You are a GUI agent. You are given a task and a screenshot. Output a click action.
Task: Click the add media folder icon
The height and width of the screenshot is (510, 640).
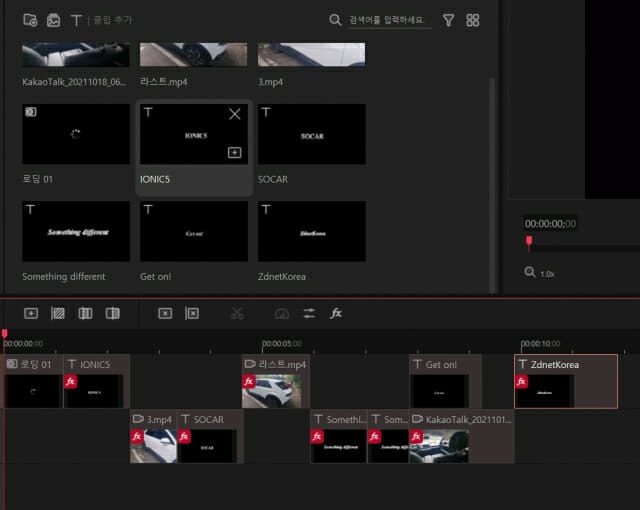[31, 20]
